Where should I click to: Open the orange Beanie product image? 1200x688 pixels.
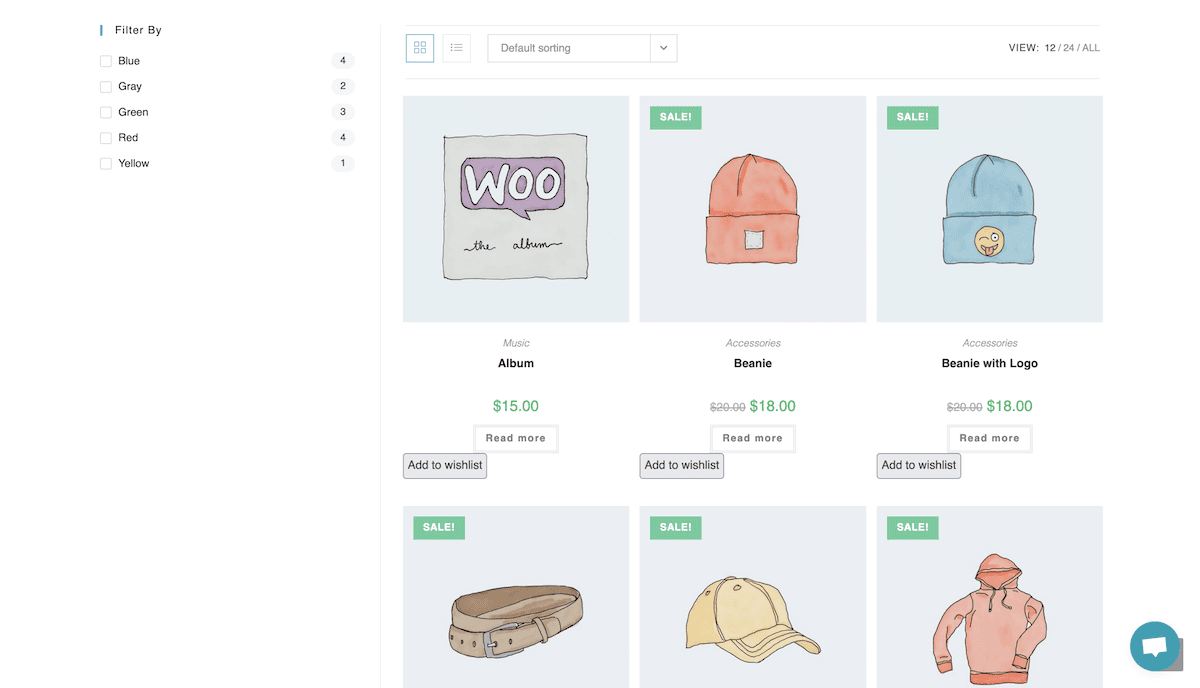pos(753,209)
